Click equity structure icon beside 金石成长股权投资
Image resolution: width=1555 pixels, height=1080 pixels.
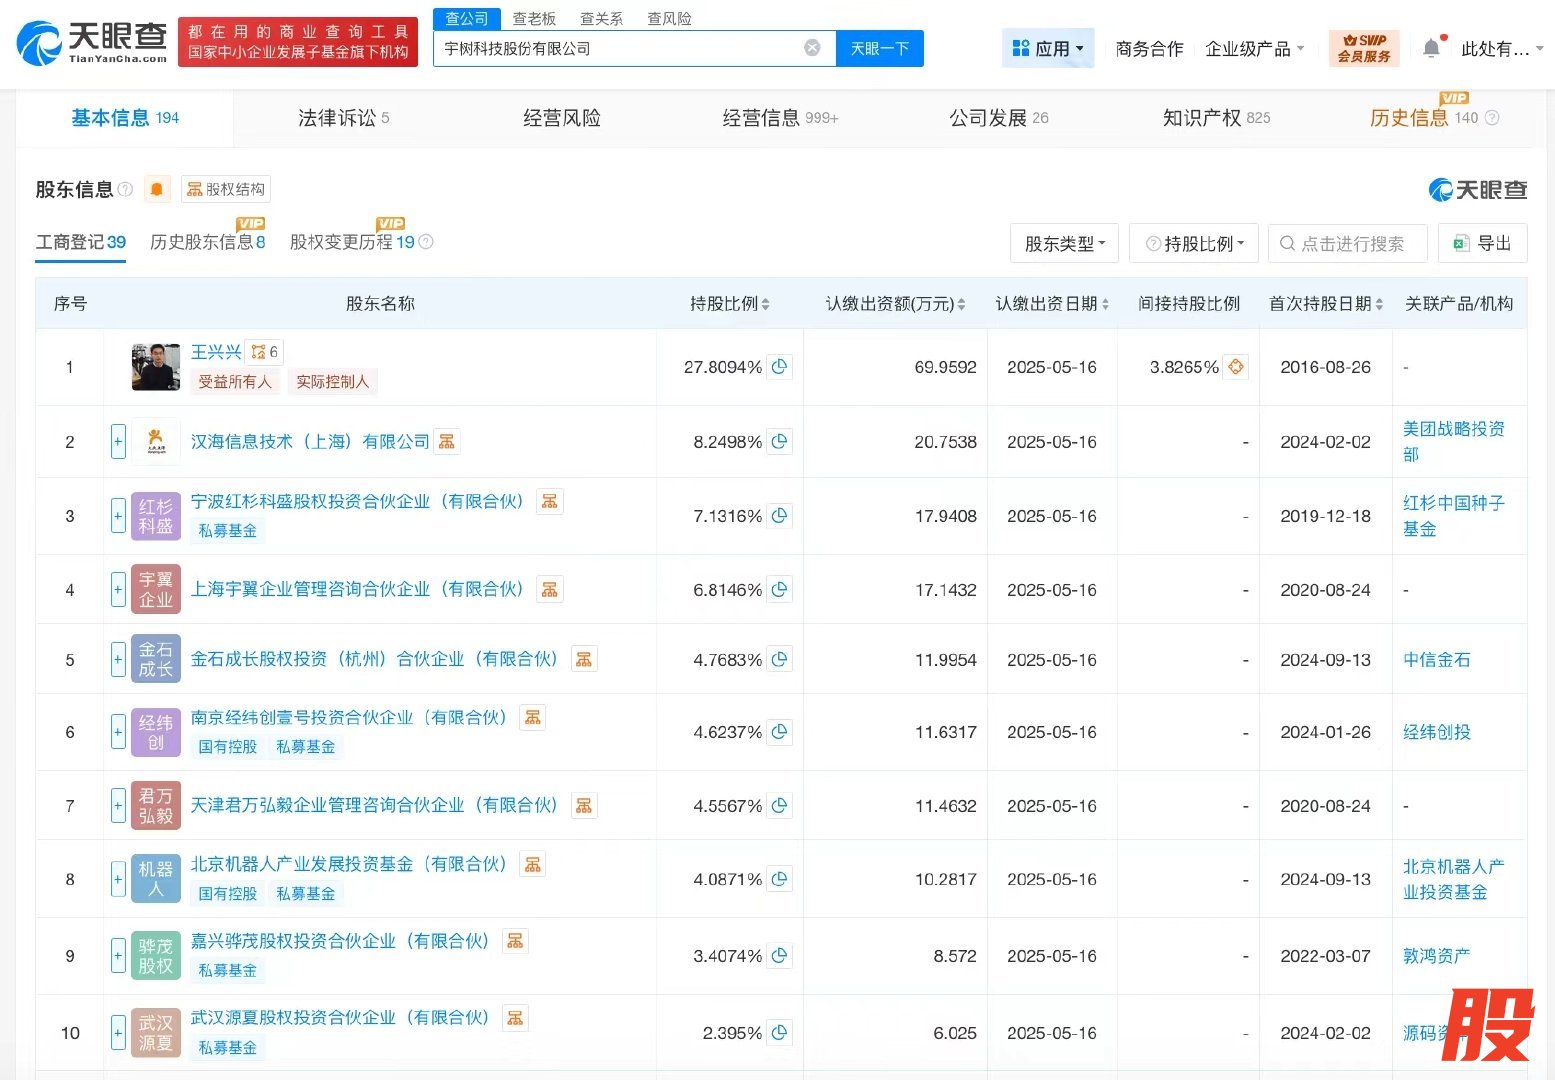[584, 659]
